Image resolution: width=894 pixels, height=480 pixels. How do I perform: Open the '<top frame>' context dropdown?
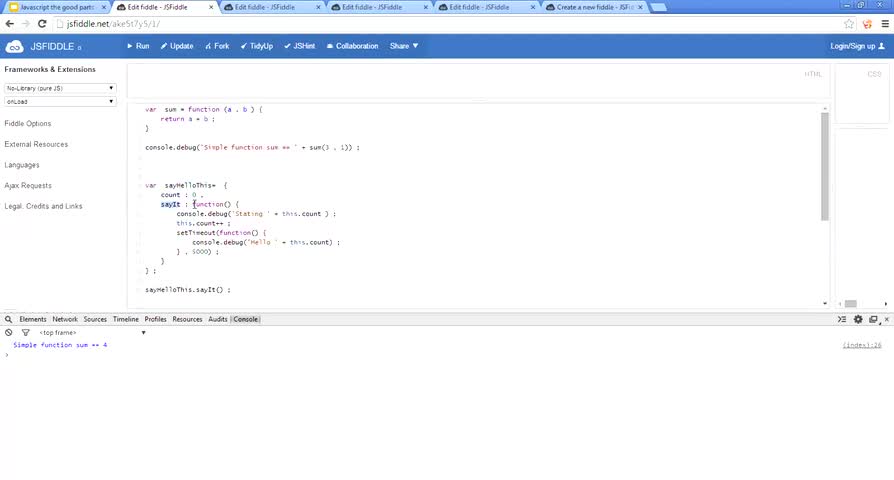[92, 332]
